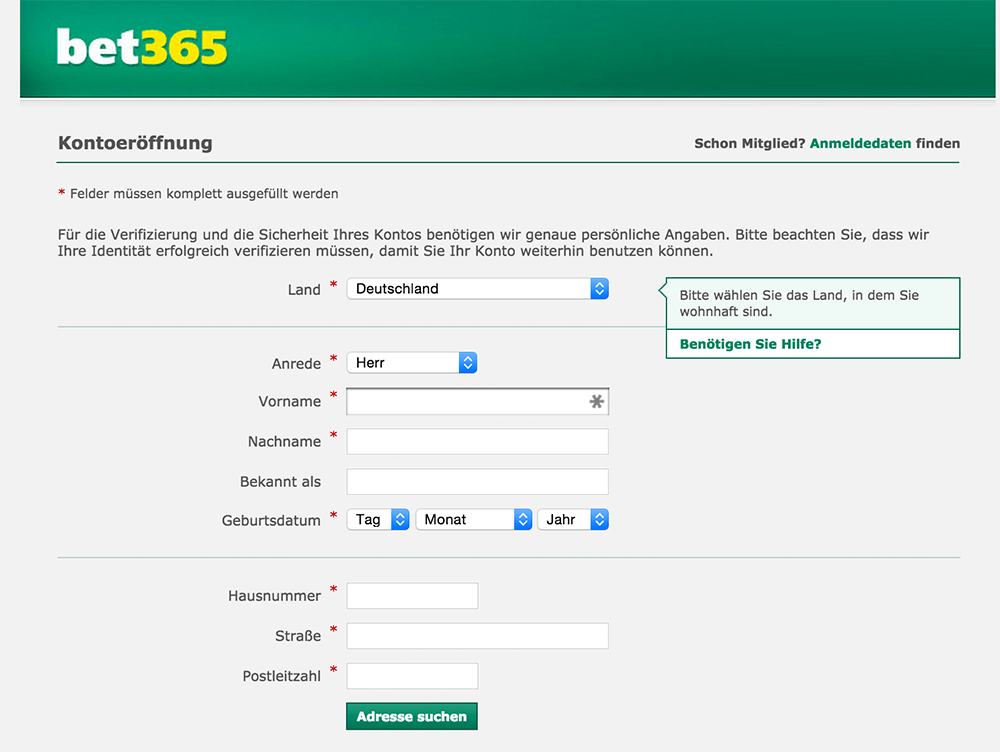Click the tooltip text 'Bitte wählen Sie das Land'
Screen dimensions: 1000x752
pos(799,304)
